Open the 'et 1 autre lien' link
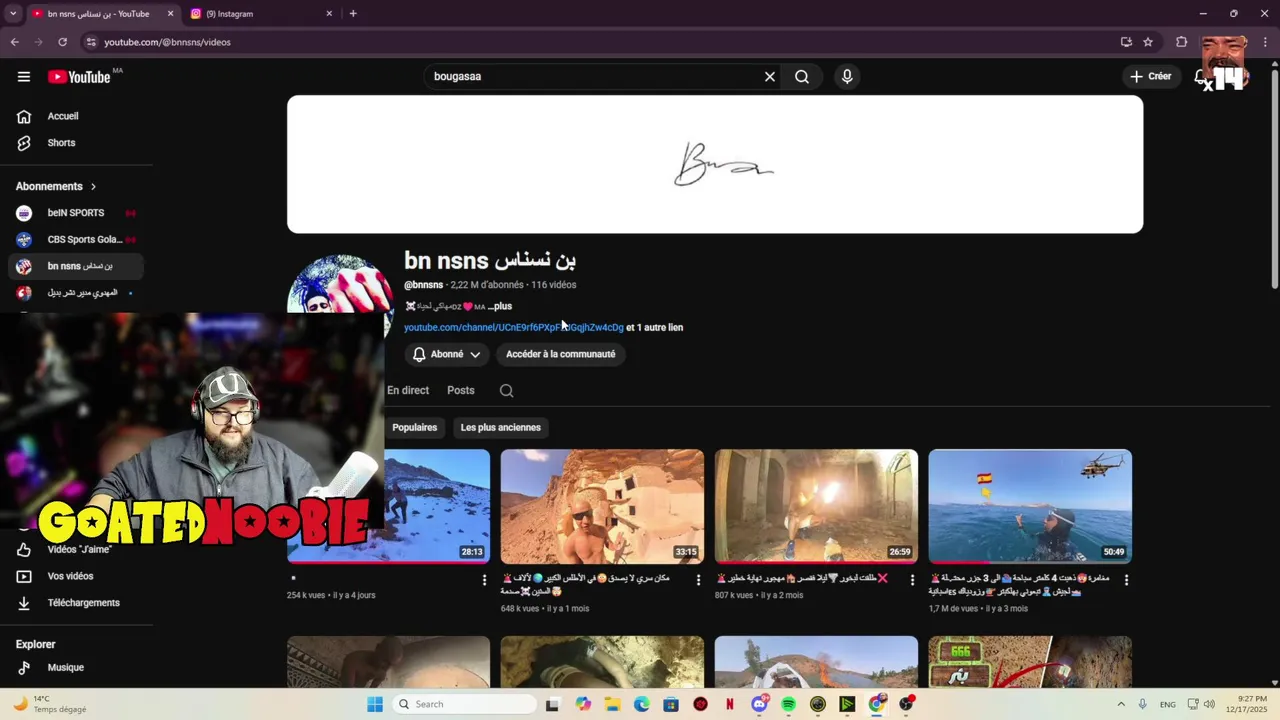The height and width of the screenshot is (720, 1280). (655, 328)
